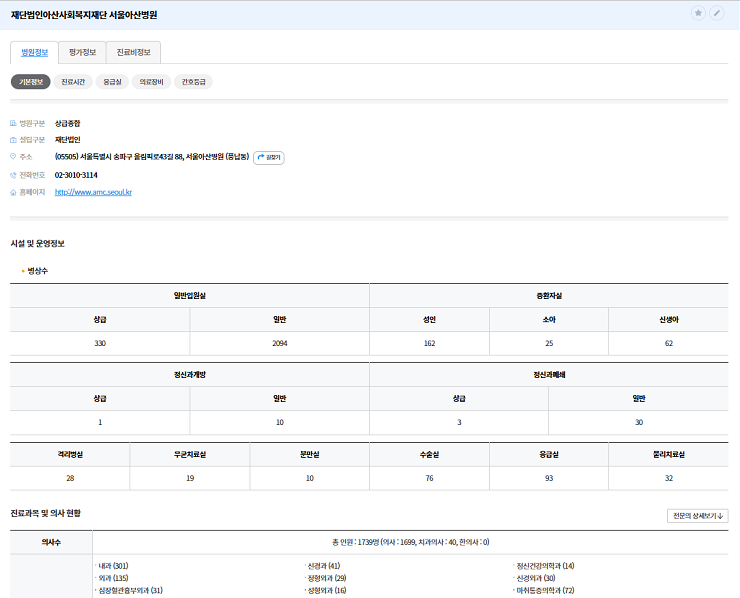The width and height of the screenshot is (740, 598).
Task: Select the 간호등급 sub-tab pill
Action: click(x=193, y=82)
